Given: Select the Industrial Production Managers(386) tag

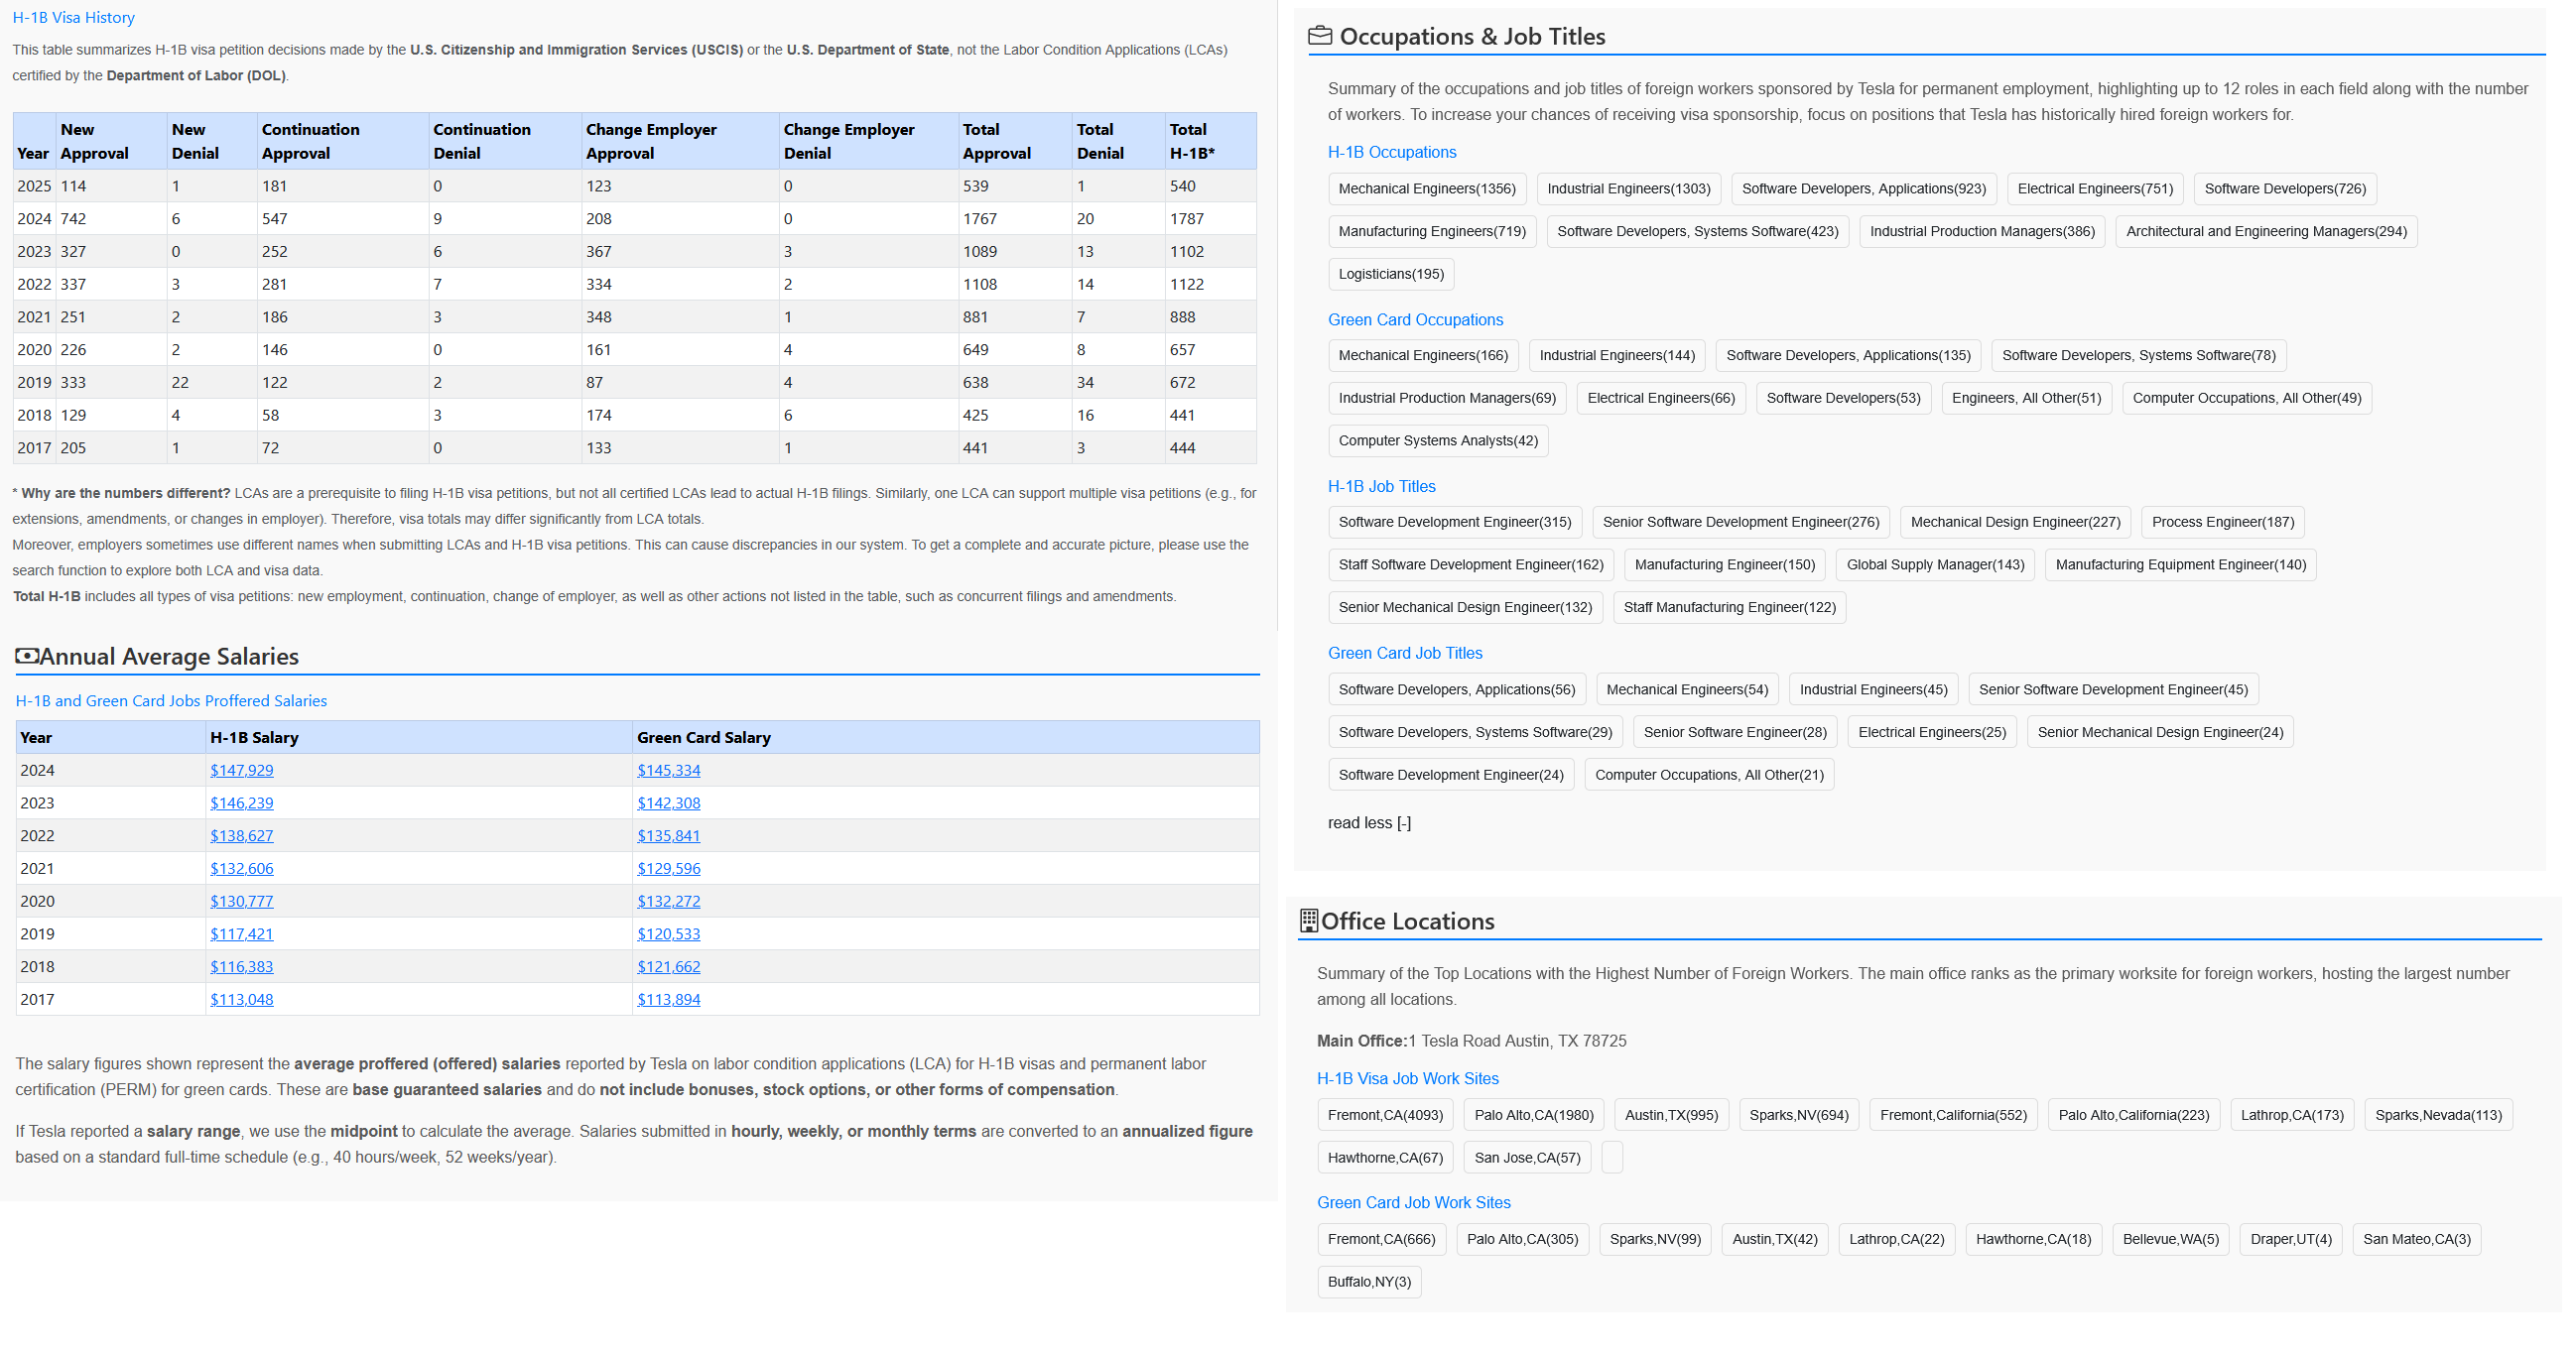Looking at the screenshot, I should [1982, 232].
